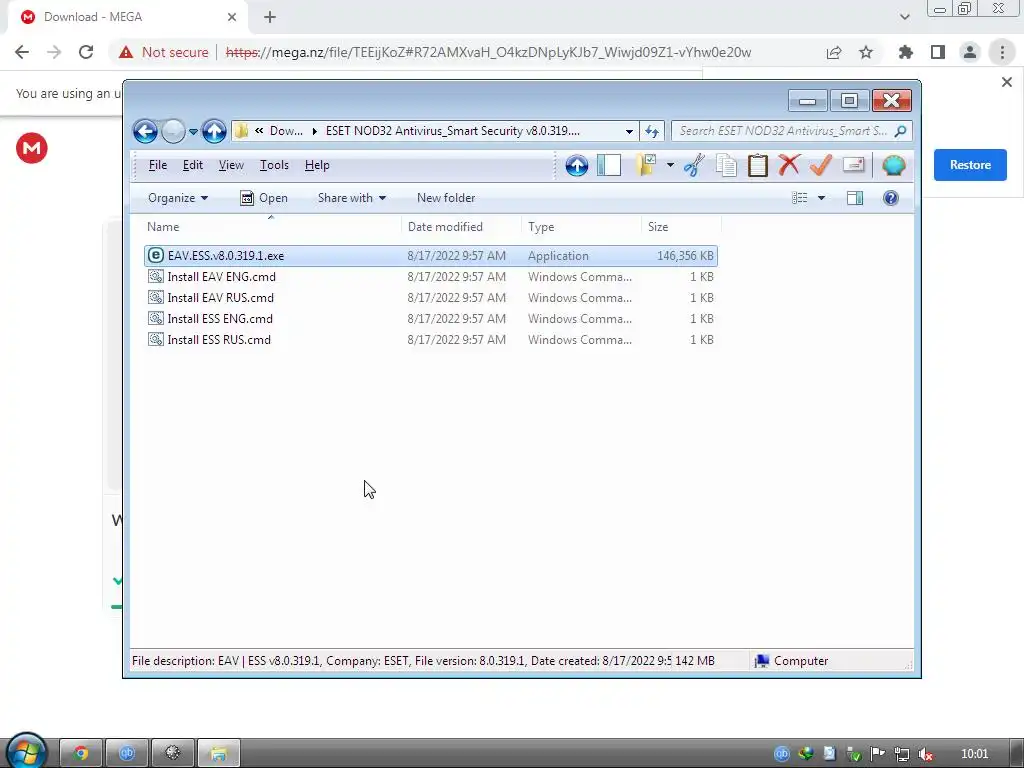1024x768 pixels.
Task: Open Chrome's three-dot menu
Action: coord(1002,52)
